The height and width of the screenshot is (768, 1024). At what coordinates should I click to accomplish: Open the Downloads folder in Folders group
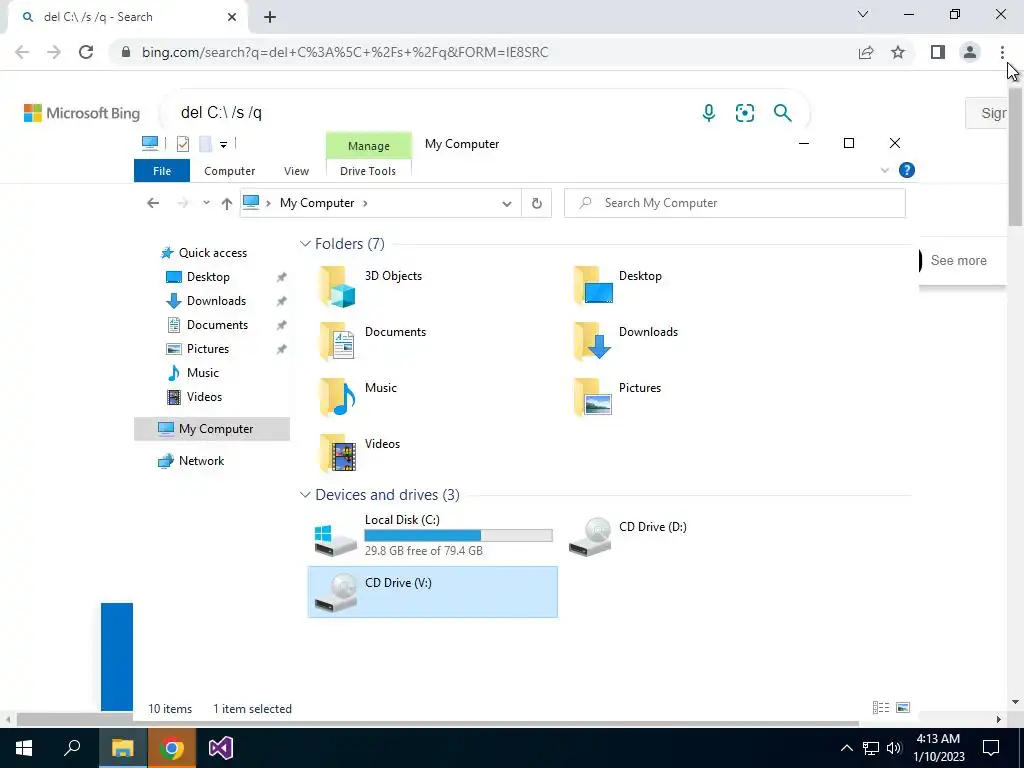pos(626,341)
